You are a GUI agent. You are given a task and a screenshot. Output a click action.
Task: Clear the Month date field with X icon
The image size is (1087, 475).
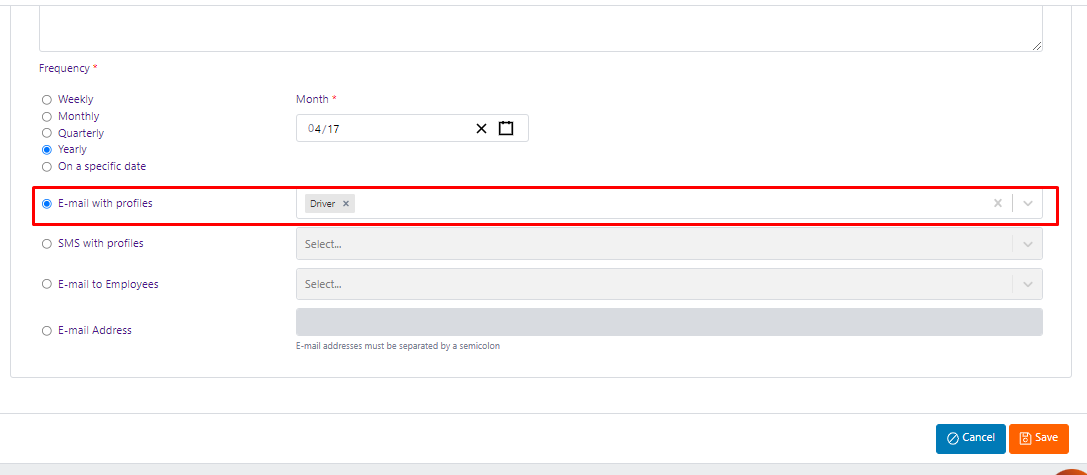point(482,128)
